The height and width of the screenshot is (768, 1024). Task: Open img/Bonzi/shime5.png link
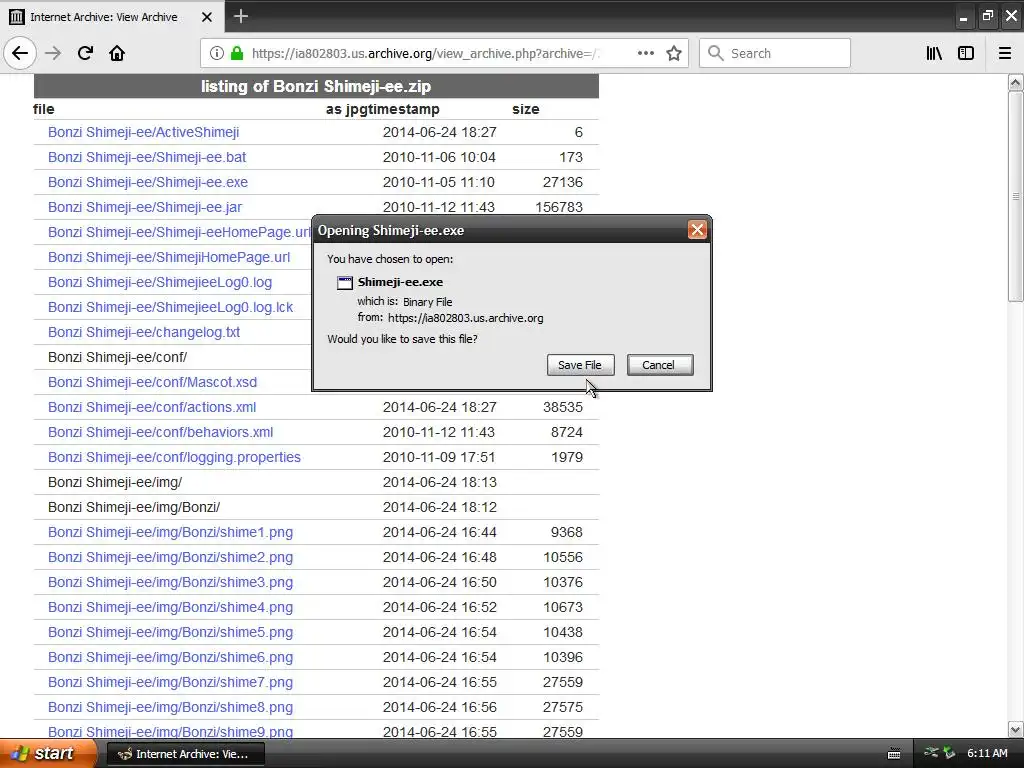(170, 632)
